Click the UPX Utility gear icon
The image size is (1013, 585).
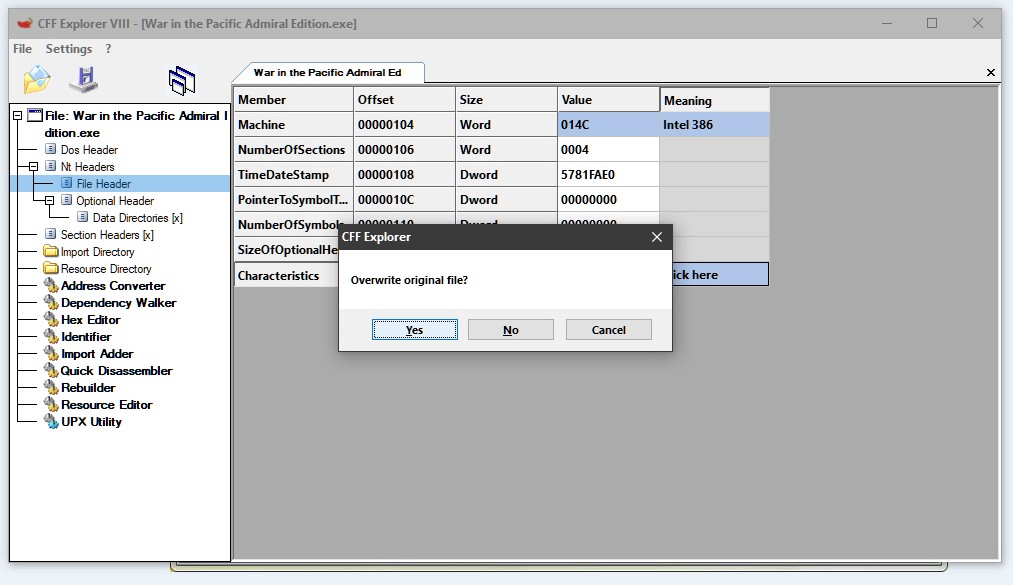point(51,421)
